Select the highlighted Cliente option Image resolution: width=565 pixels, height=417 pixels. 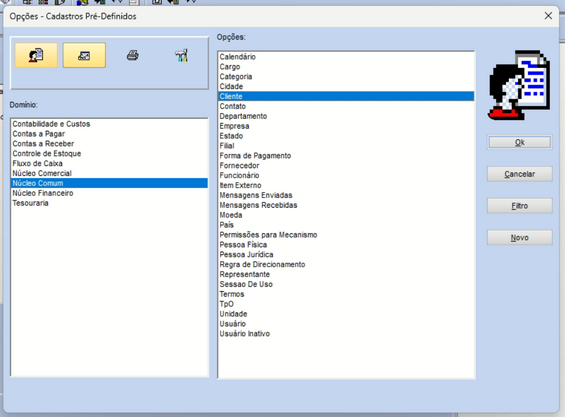[346, 96]
